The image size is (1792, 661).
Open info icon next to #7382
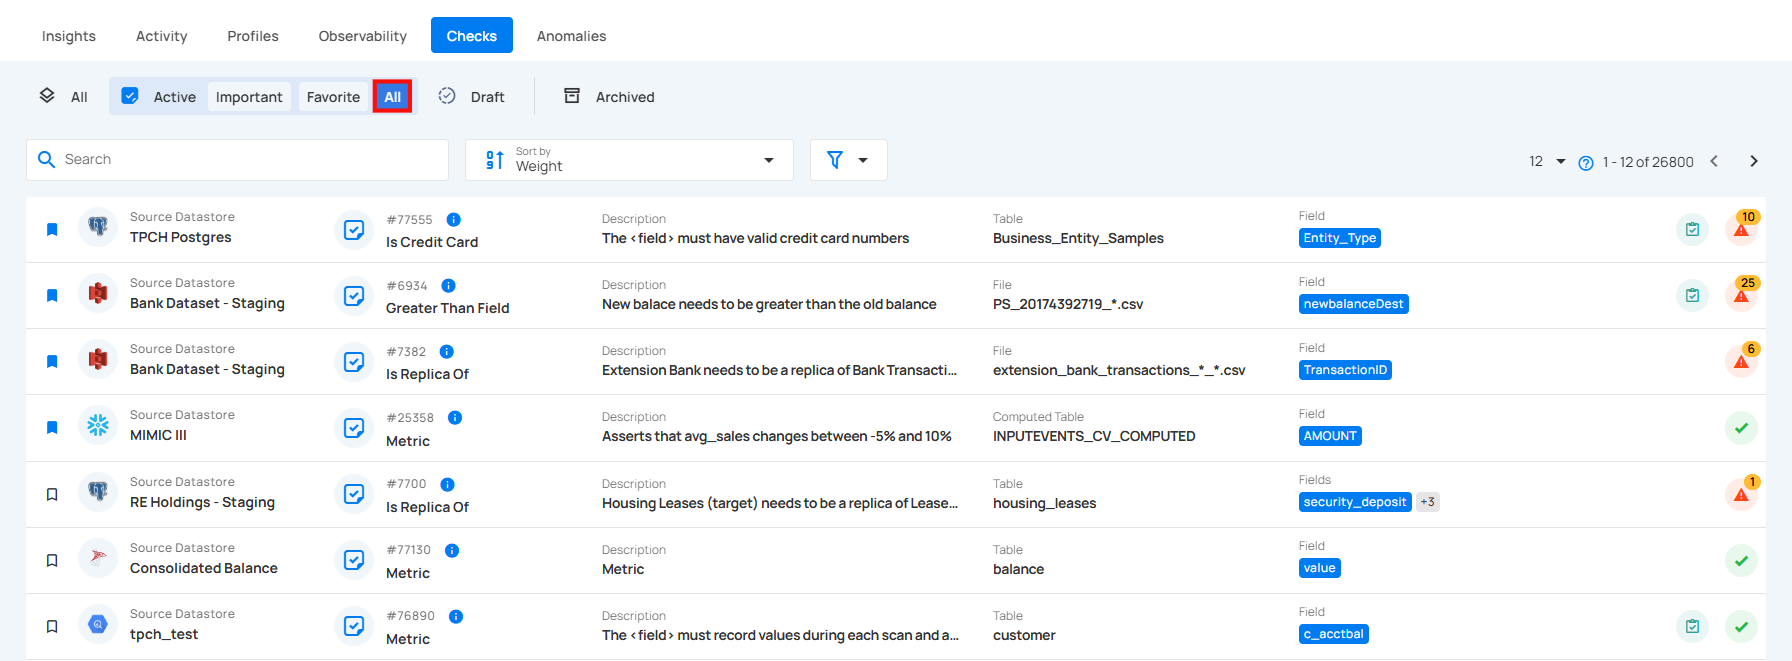coord(447,352)
